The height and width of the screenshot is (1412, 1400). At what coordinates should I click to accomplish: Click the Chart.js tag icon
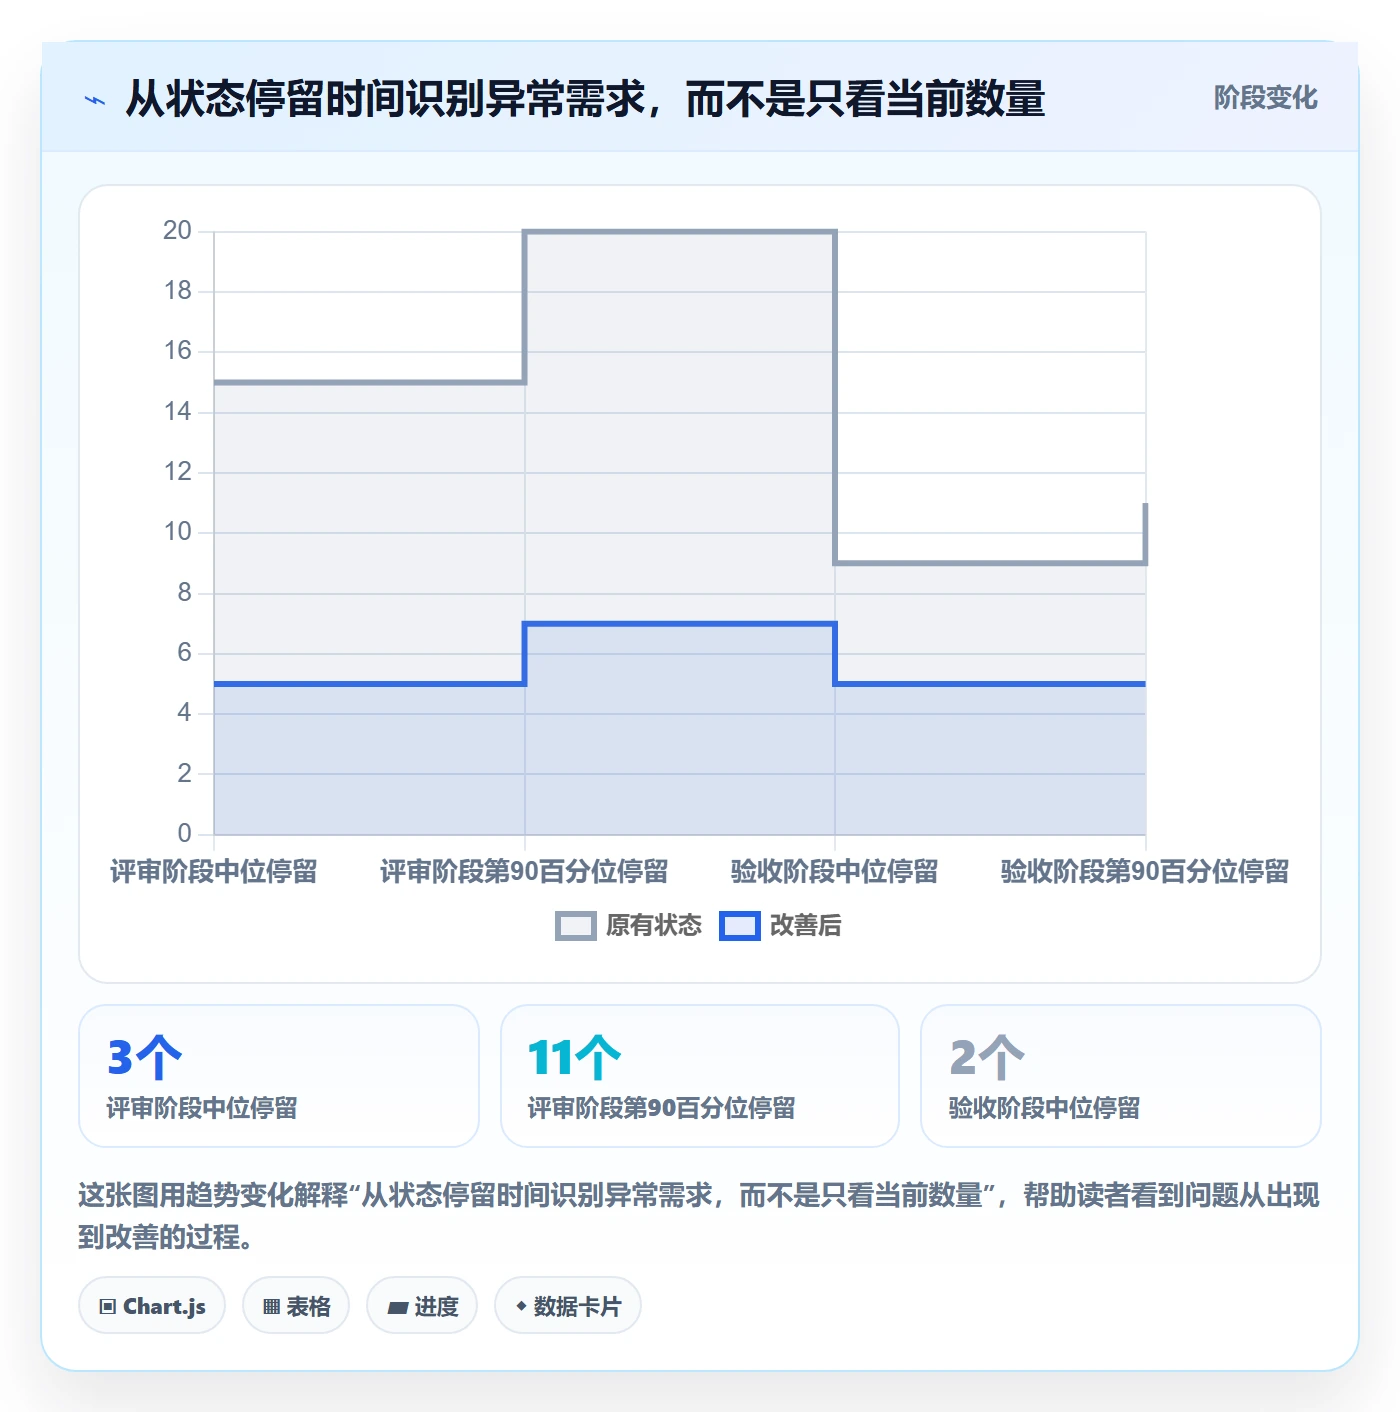(108, 1306)
